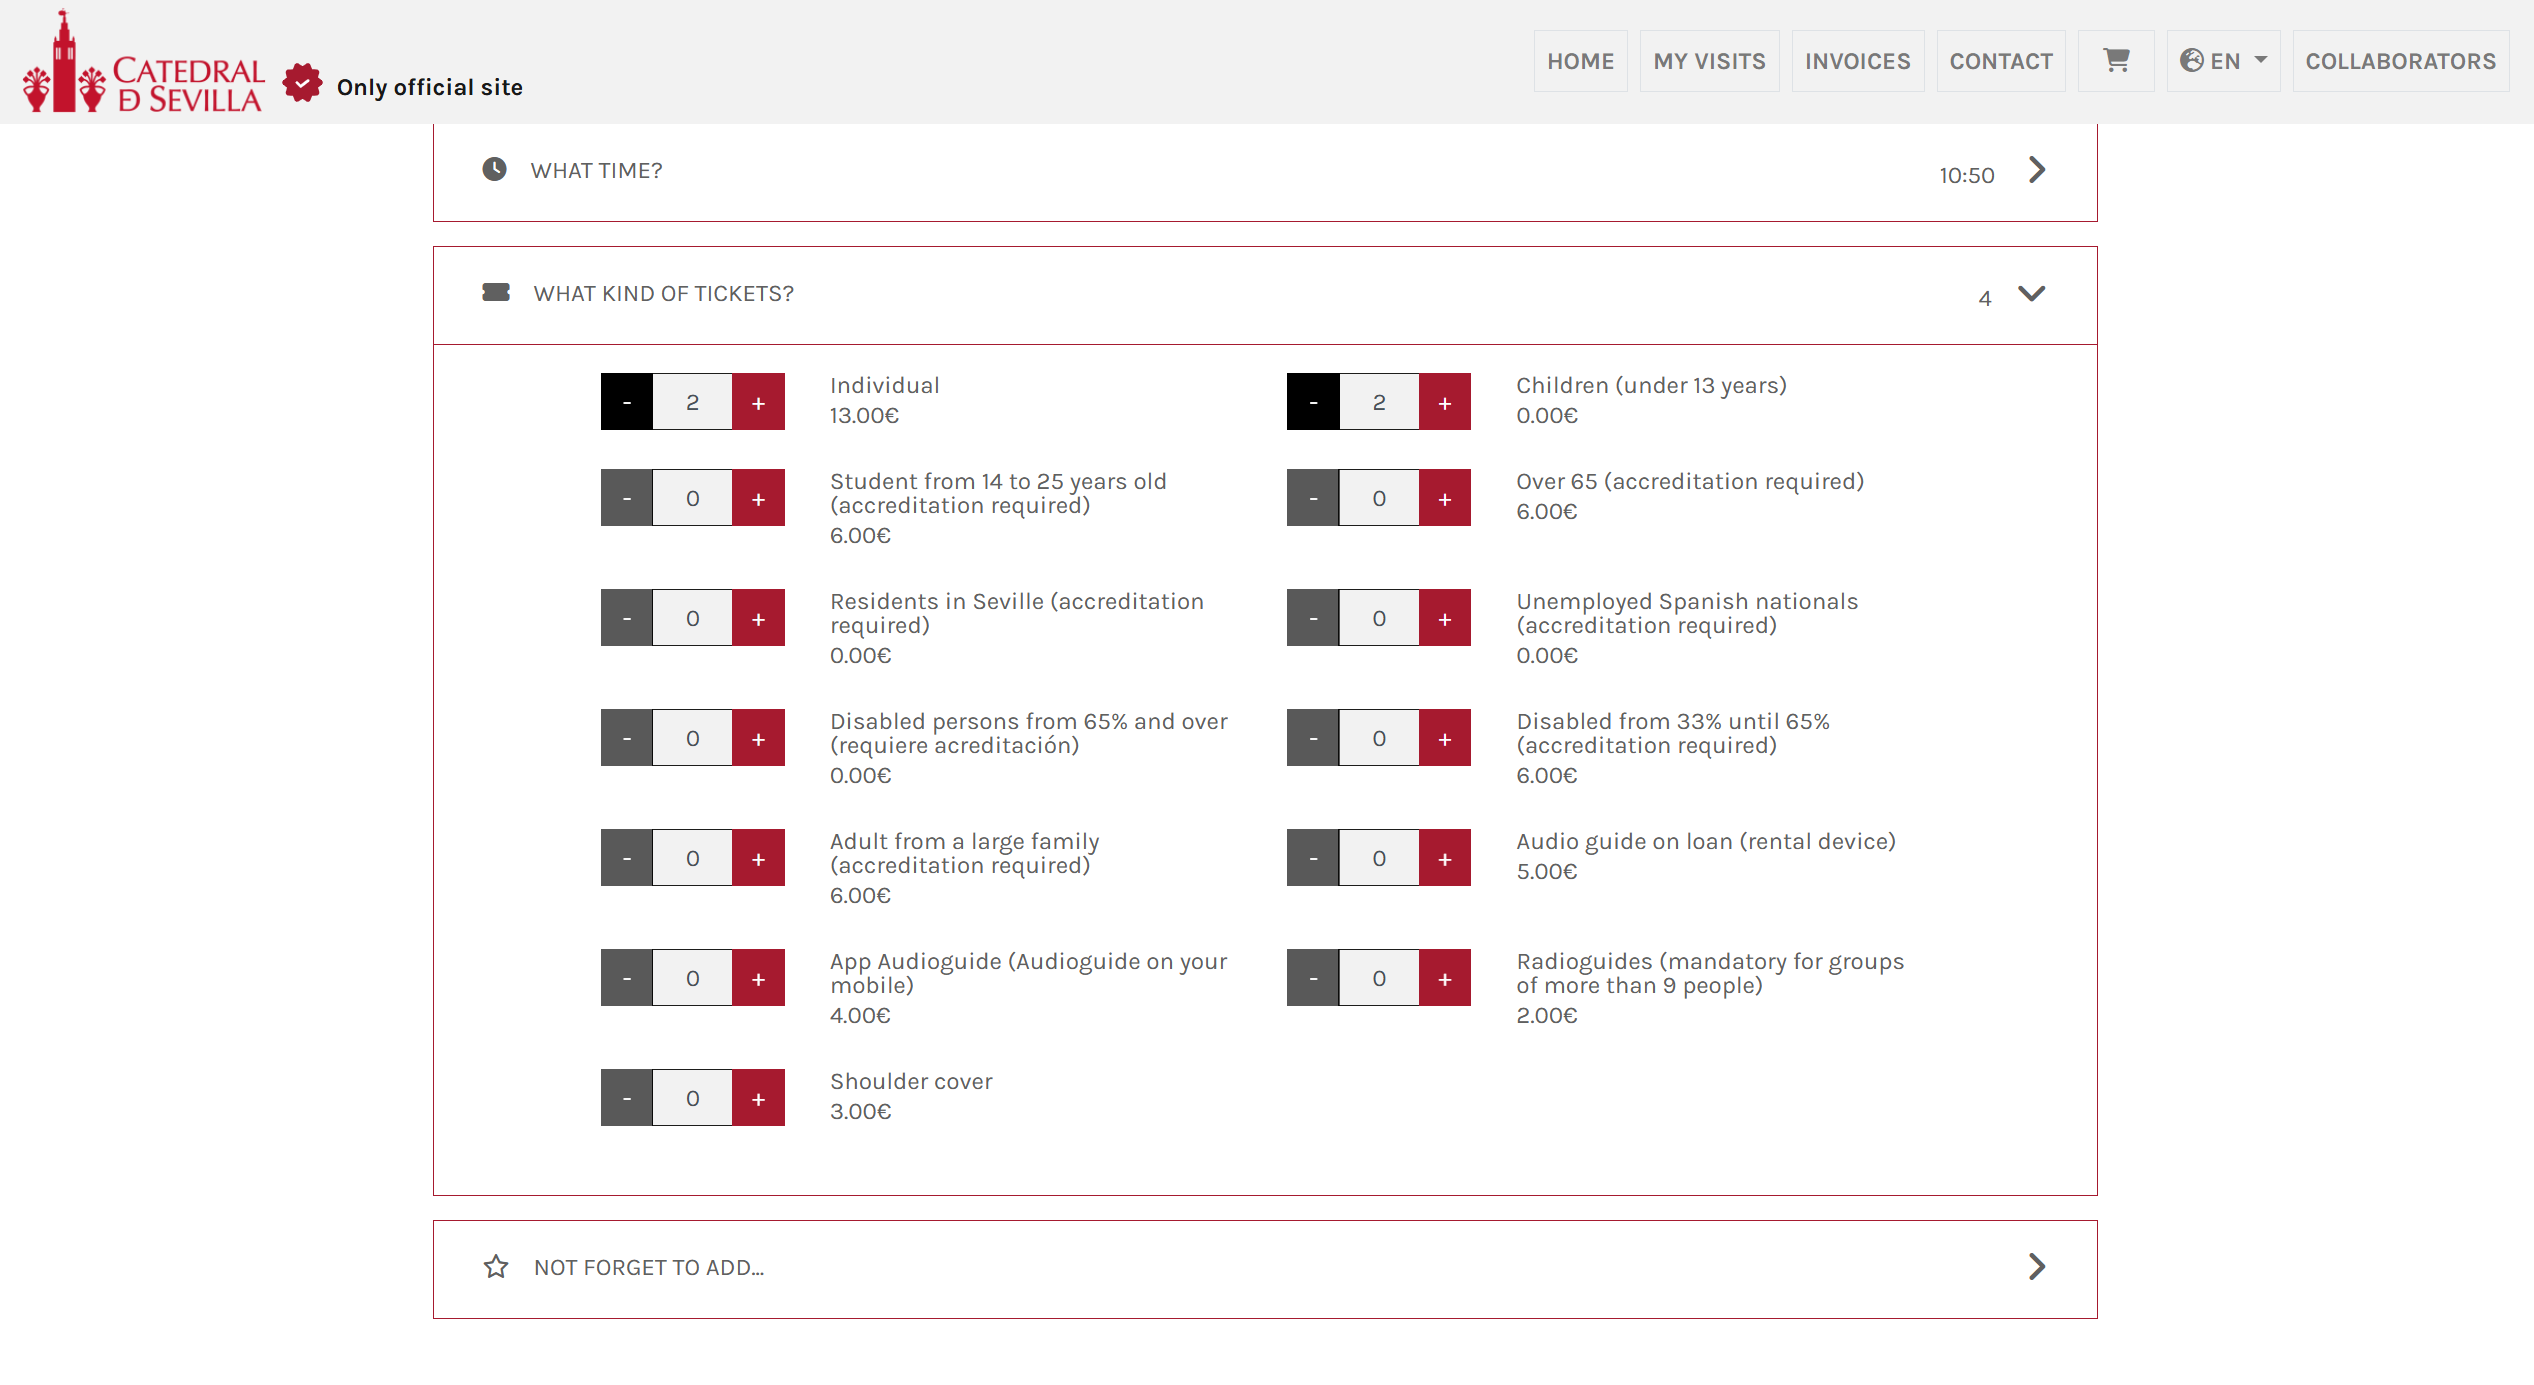The height and width of the screenshot is (1385, 2534).
Task: Click the clock icon beside What Time
Action: coord(494,169)
